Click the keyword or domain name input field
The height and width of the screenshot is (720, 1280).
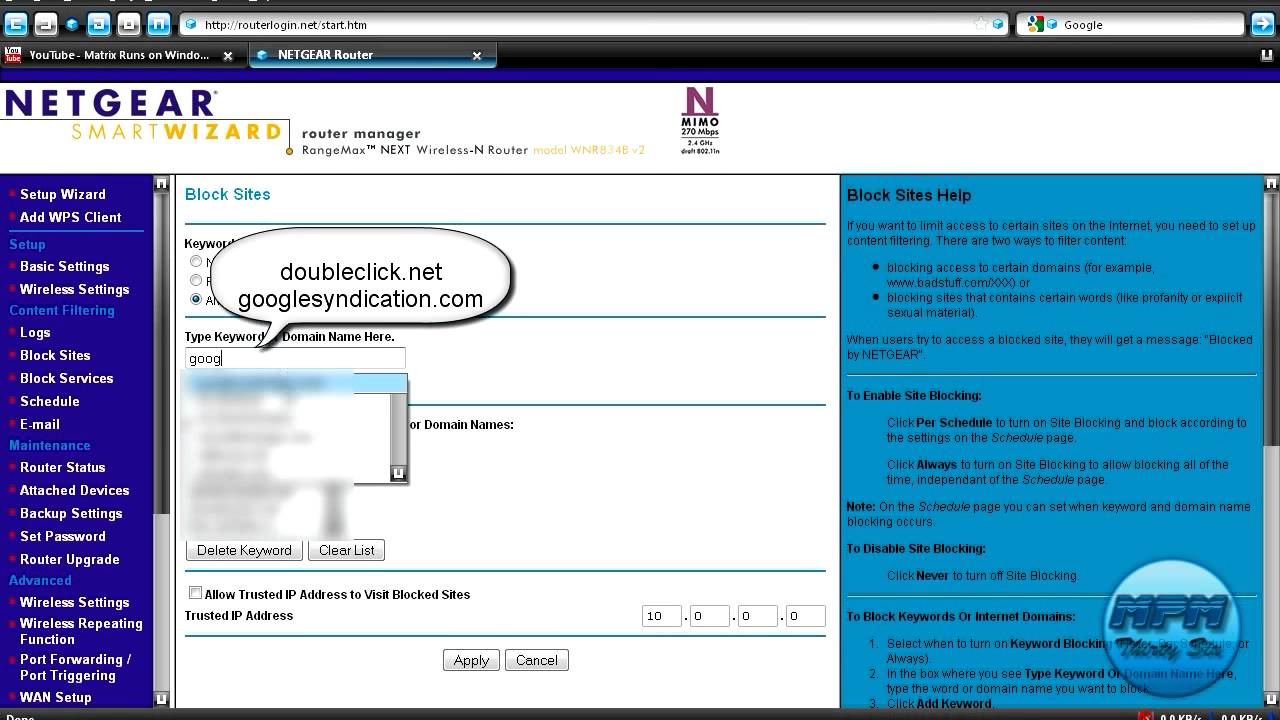pos(295,358)
